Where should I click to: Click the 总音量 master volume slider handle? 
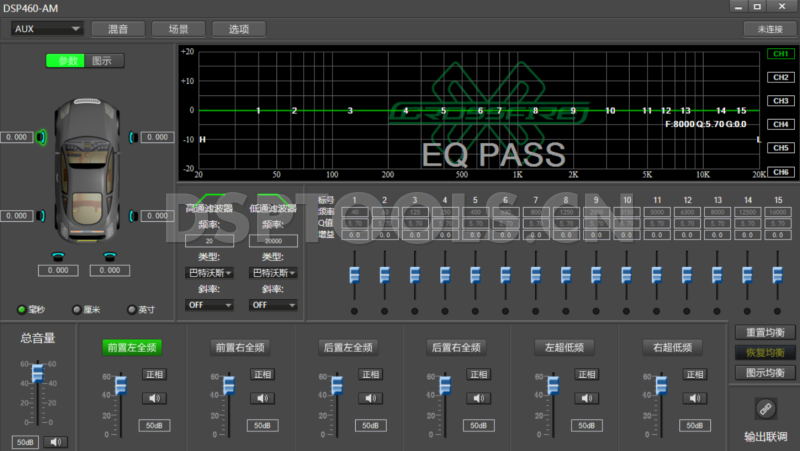click(x=38, y=373)
